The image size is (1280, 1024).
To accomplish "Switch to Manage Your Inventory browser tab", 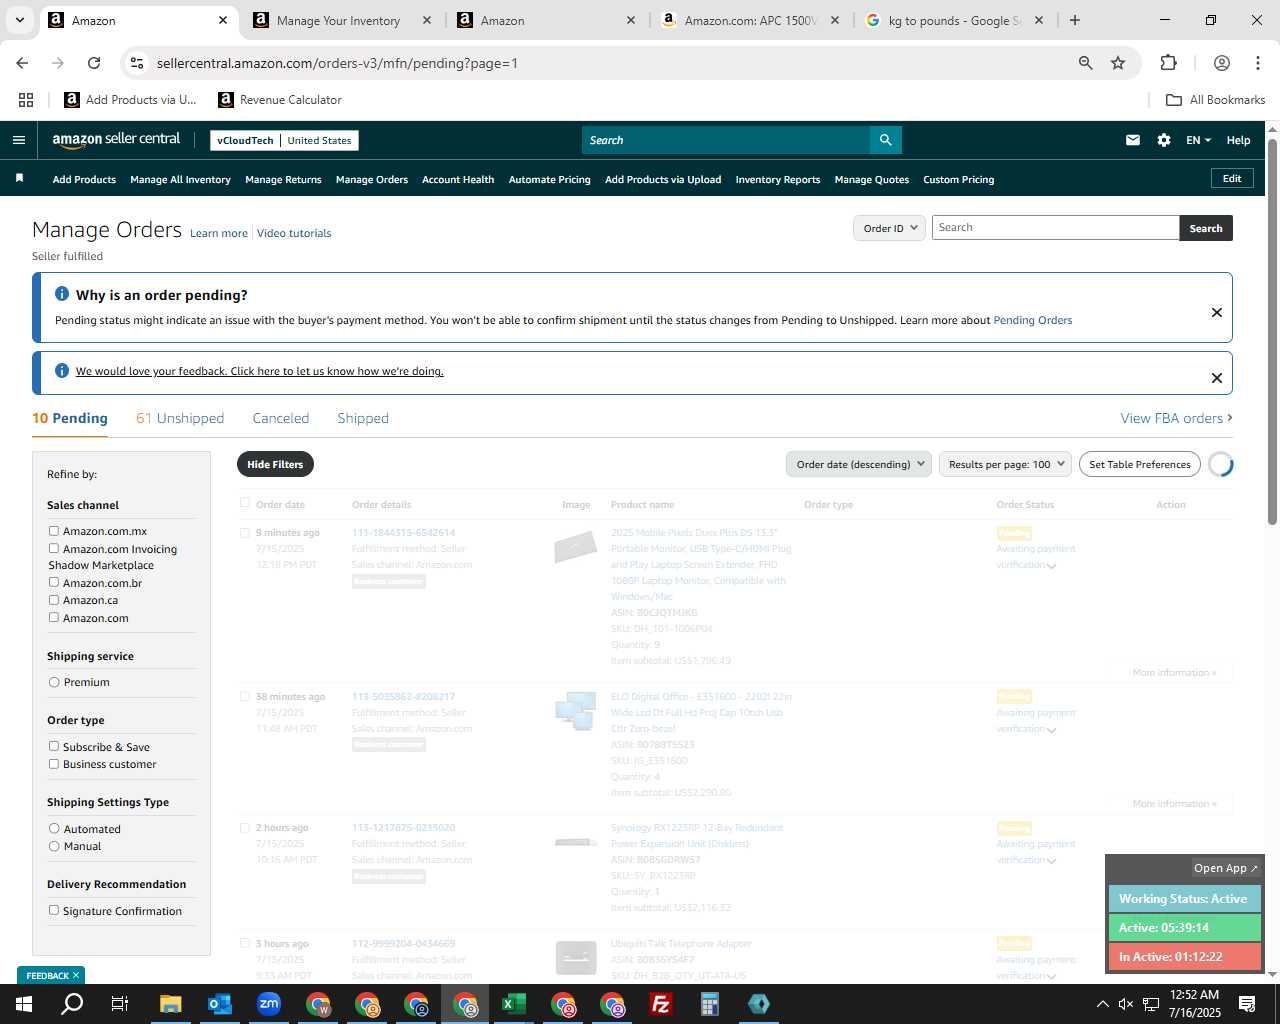I will point(338,20).
